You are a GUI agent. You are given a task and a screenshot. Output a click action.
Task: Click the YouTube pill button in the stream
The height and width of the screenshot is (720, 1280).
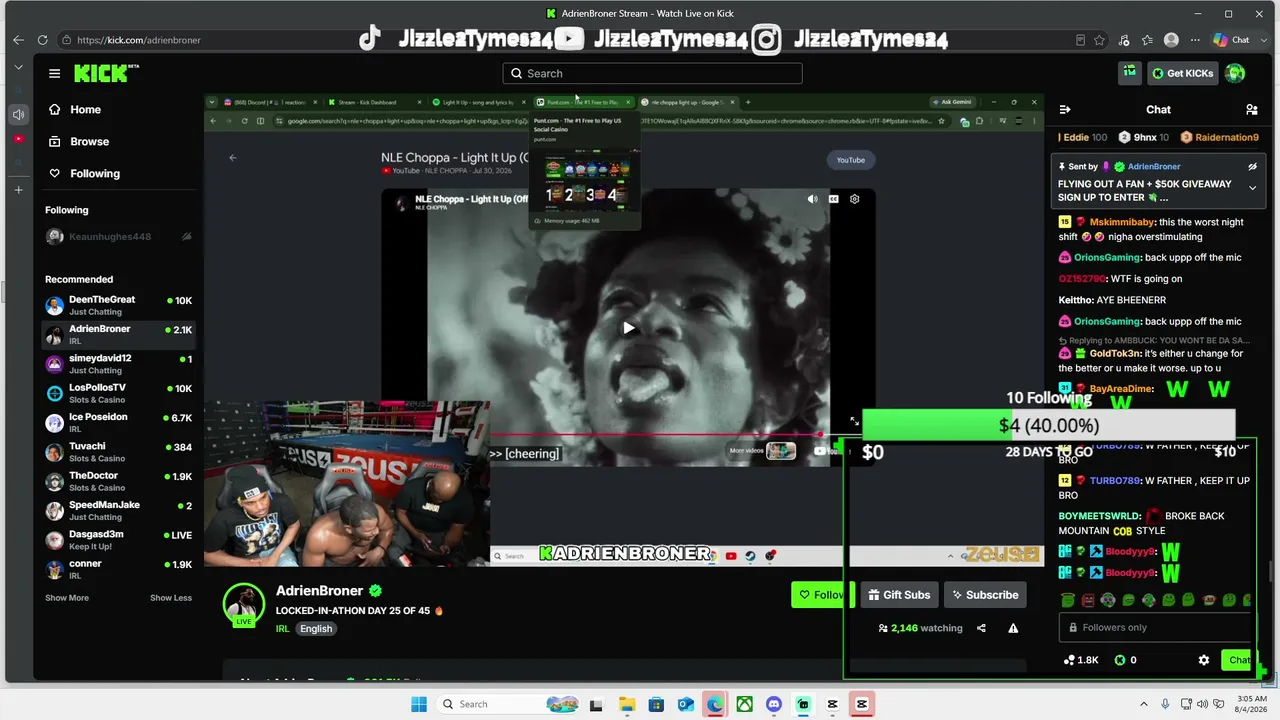coord(851,160)
